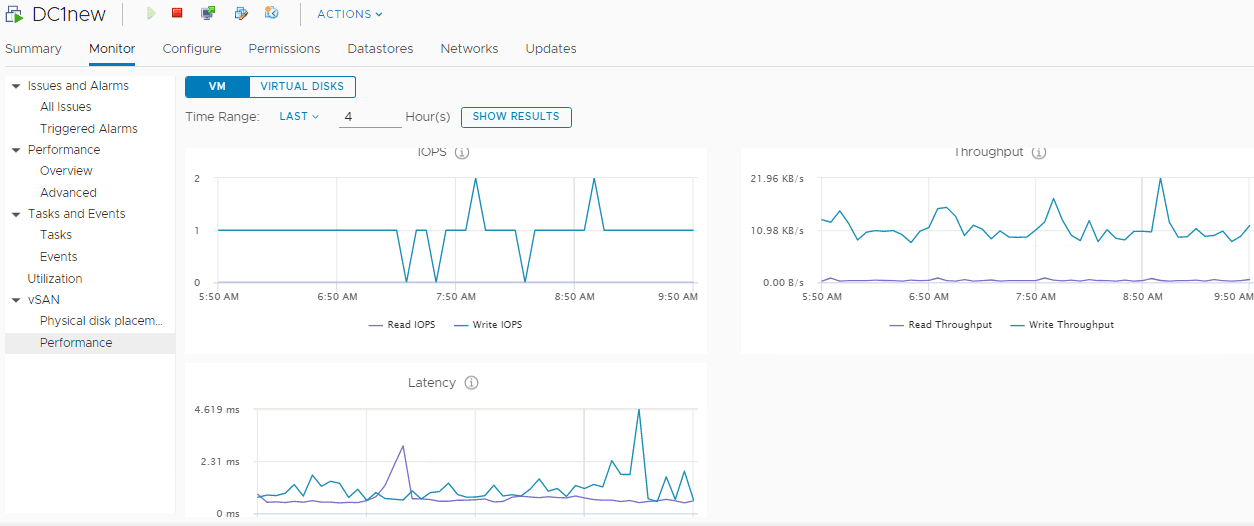Click the Edit Settings toolbar icon

241,13
